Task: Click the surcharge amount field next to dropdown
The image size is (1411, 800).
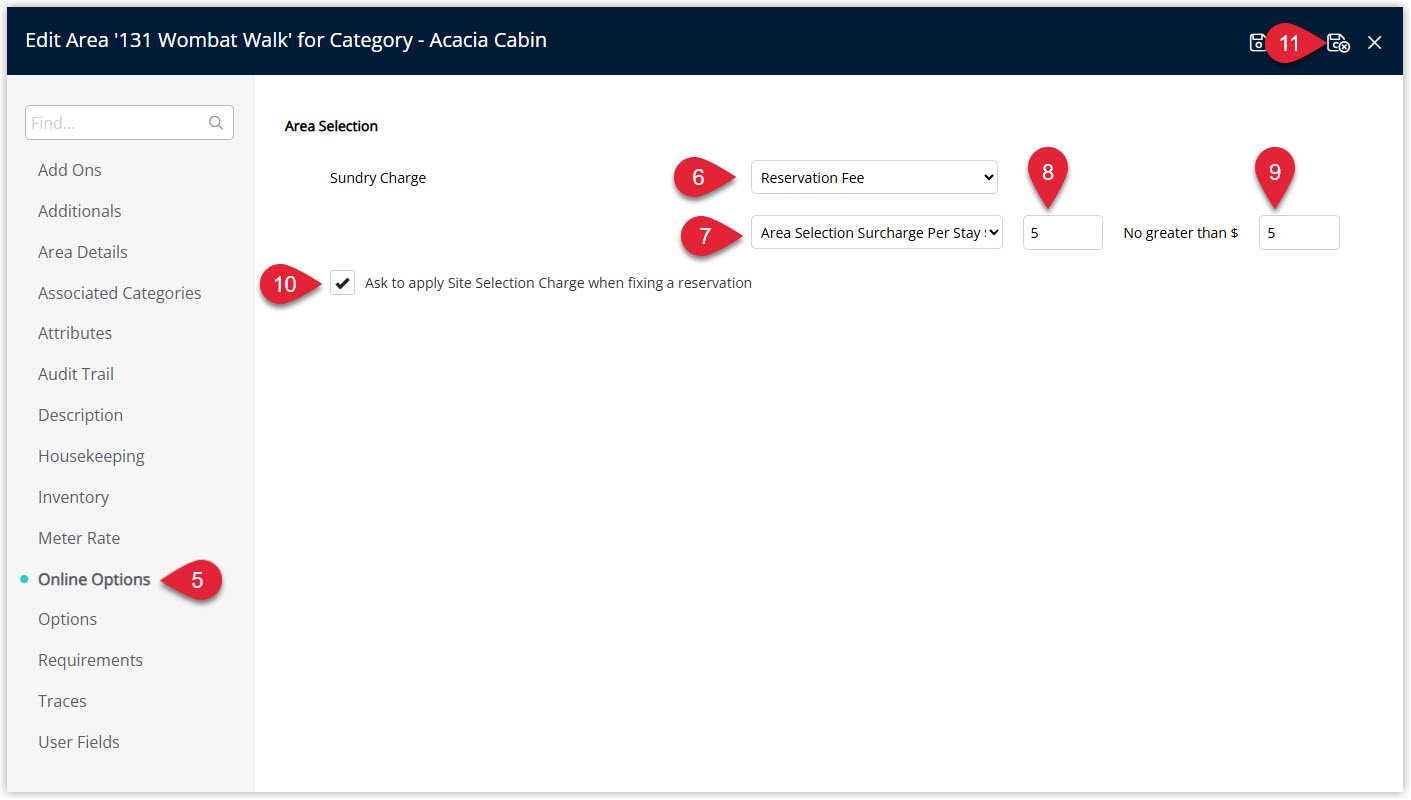Action: (x=1063, y=232)
